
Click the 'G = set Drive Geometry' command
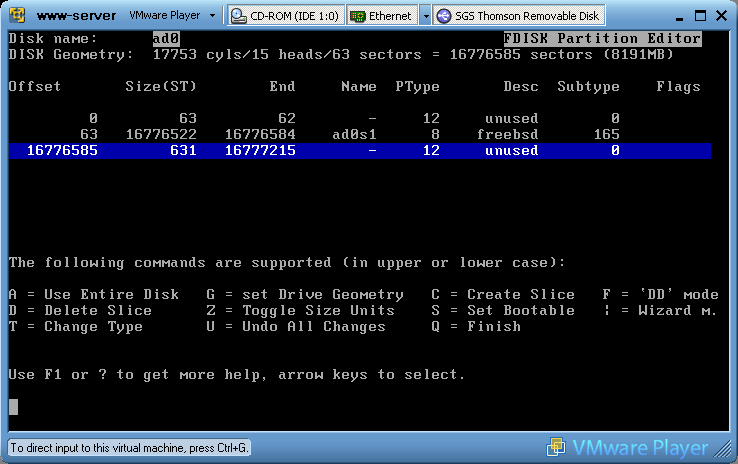tap(305, 295)
